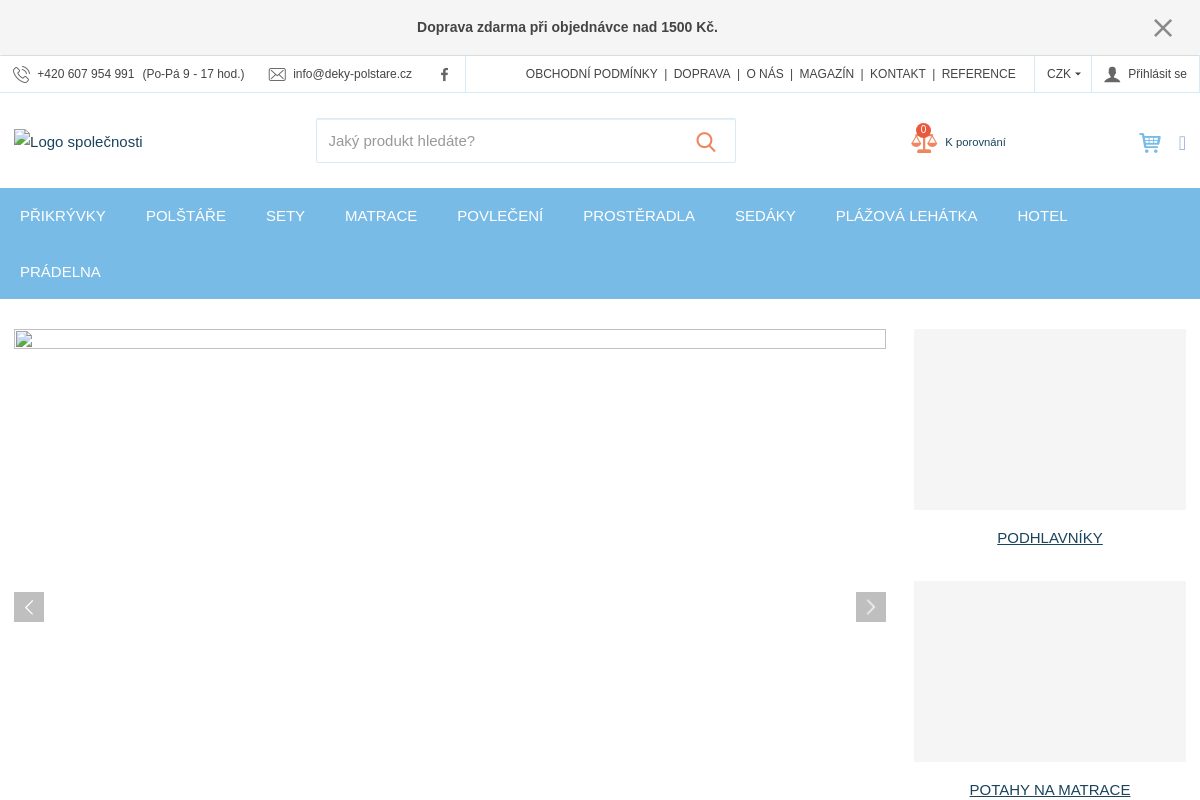
Task: Close the free shipping banner
Action: coord(1163,28)
